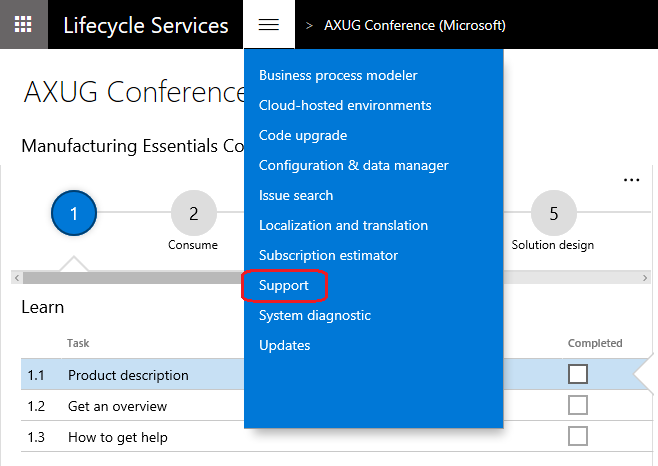Viewport: 658px width, 466px height.
Task: Select the Product description task row
Action: [128, 376]
